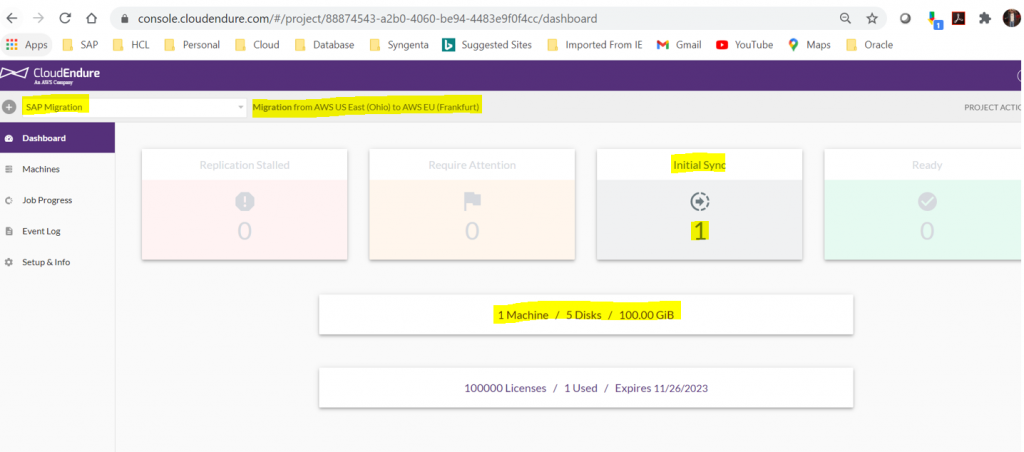The image size is (1024, 452).
Task: Open the Project Actions menu
Action: pos(993,107)
